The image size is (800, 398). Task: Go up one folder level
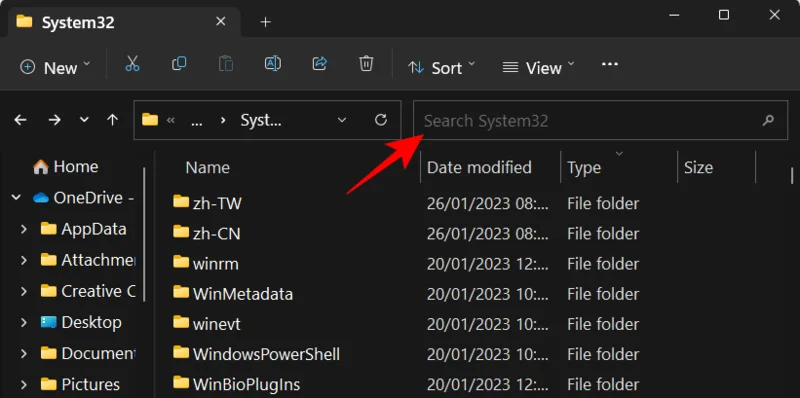coord(112,120)
